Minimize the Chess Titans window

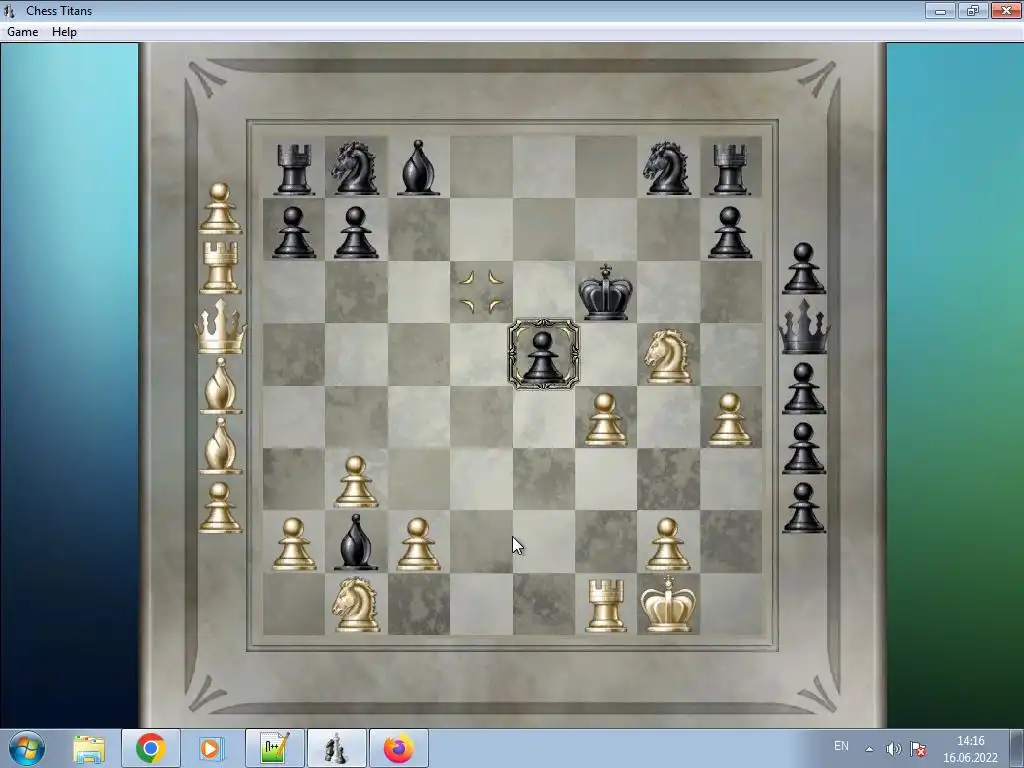(940, 10)
